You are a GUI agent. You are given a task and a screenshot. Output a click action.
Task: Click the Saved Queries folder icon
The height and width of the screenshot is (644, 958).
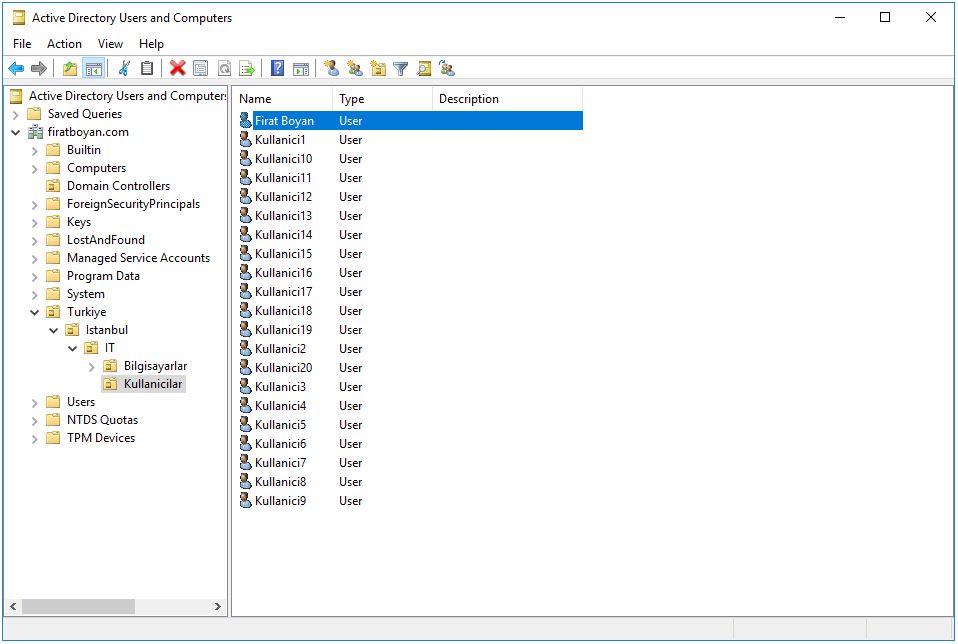pyautogui.click(x=34, y=114)
